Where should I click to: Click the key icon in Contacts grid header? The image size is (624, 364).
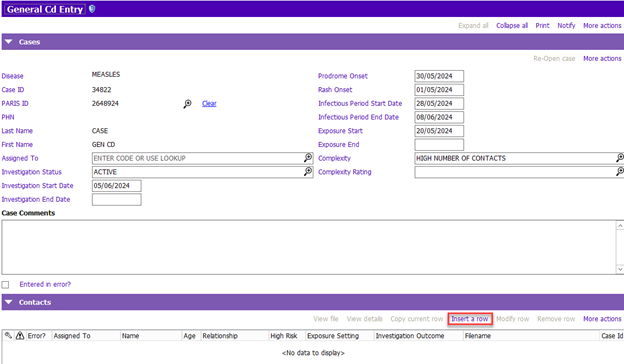click(x=8, y=335)
